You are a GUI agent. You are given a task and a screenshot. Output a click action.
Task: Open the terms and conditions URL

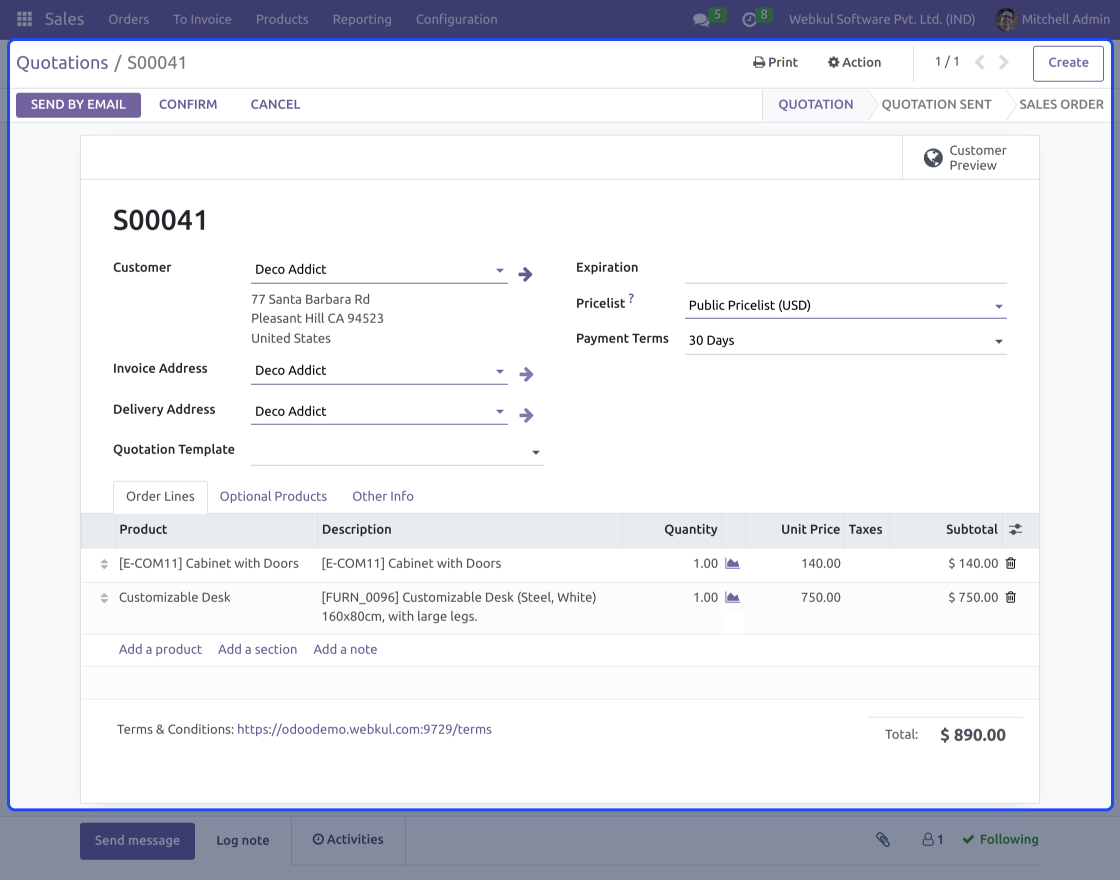tap(364, 730)
